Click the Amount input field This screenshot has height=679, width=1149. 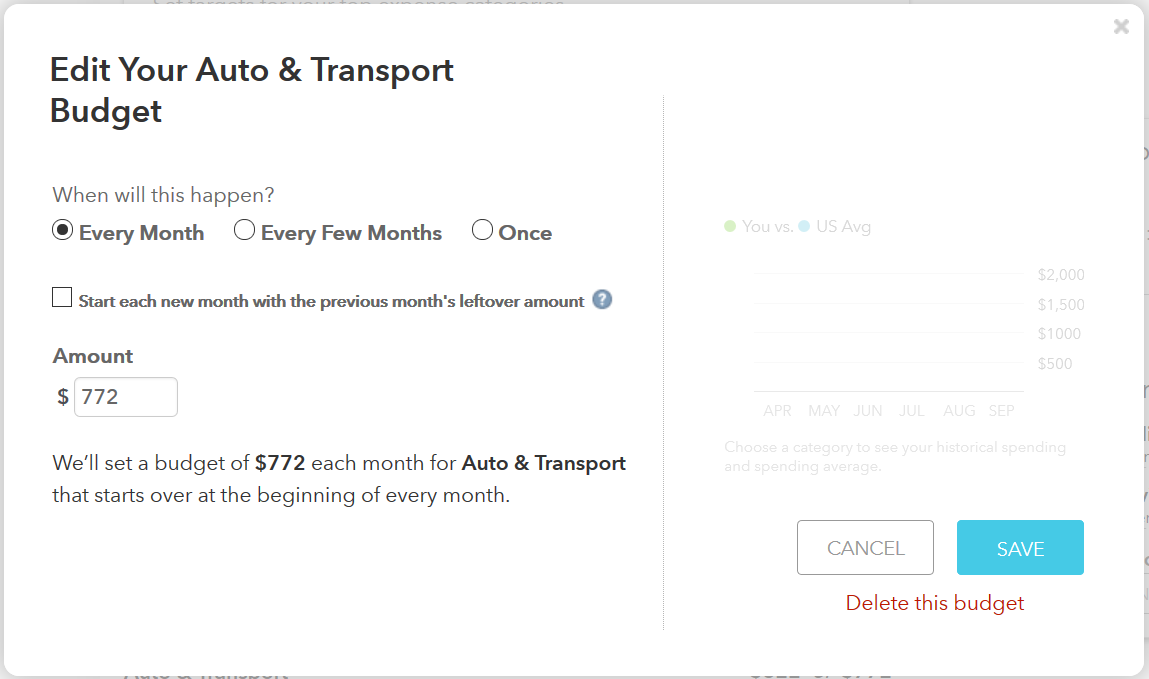[126, 397]
